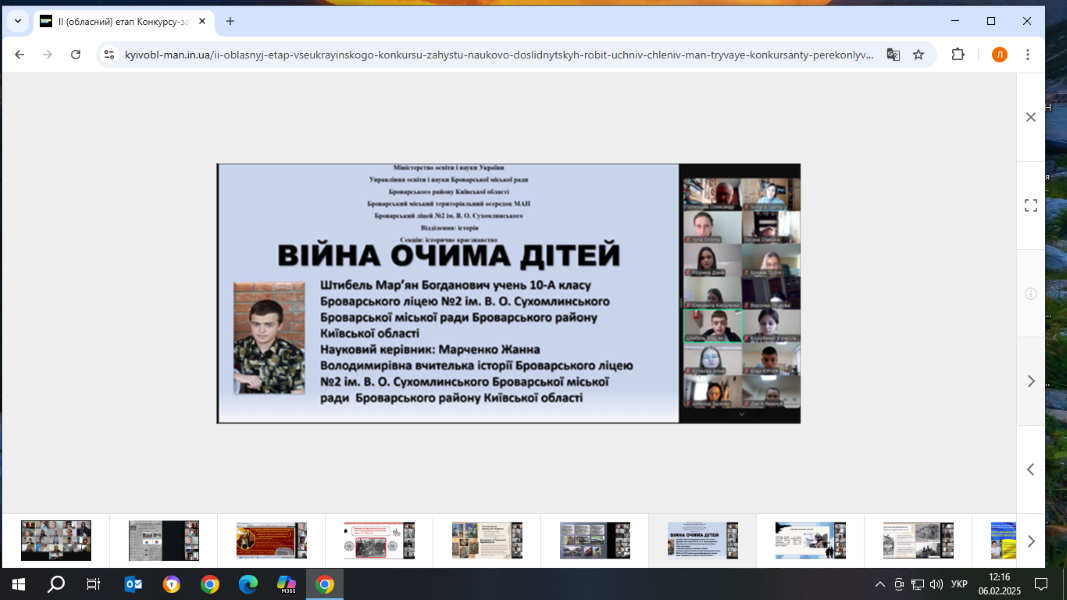The height and width of the screenshot is (600, 1067).
Task: Open the Chrome Extensions puzzle icon
Action: tap(958, 55)
